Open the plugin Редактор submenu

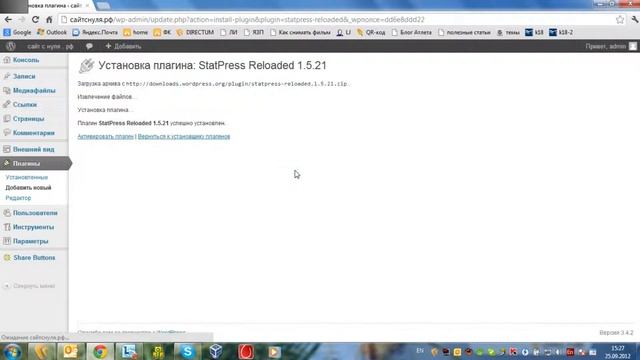[18, 198]
